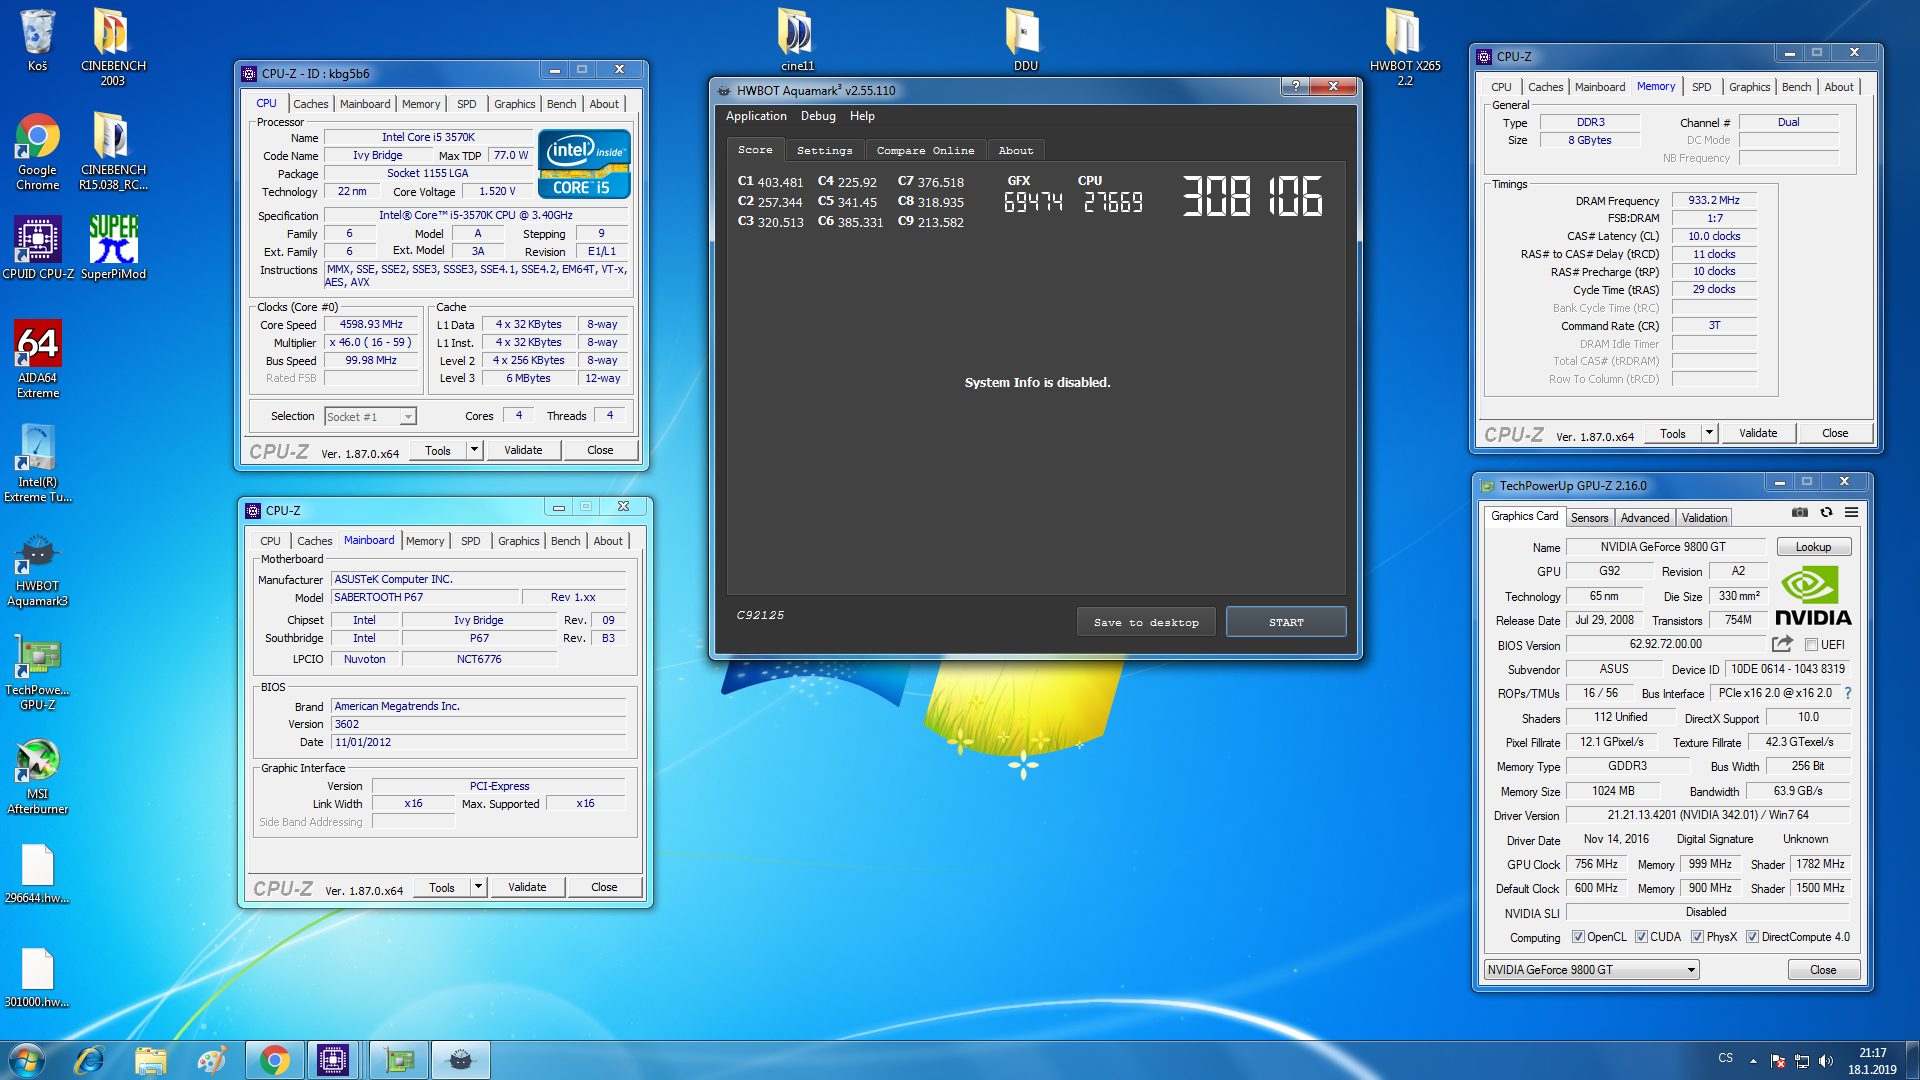Toggle CUDA checkbox in GPU-Z
The image size is (1920, 1080).
[1641, 937]
